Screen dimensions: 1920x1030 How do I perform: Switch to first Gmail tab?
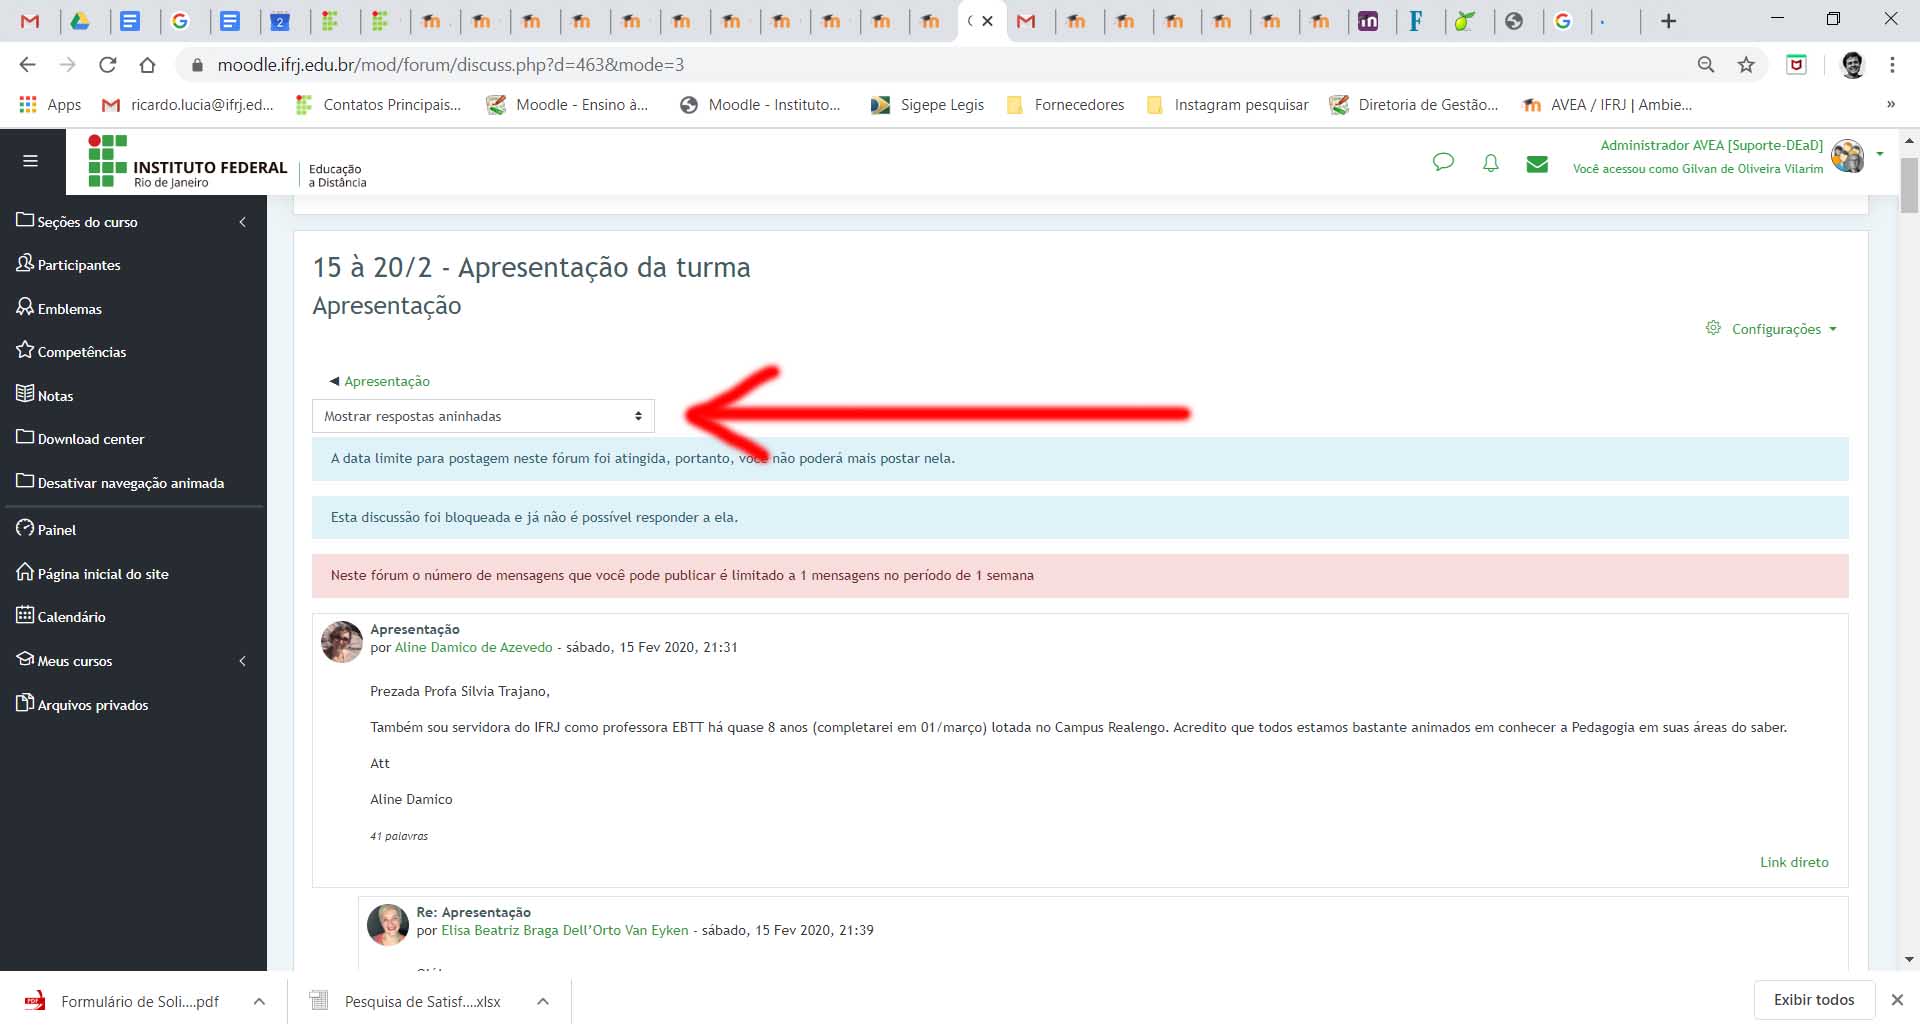(x=30, y=21)
